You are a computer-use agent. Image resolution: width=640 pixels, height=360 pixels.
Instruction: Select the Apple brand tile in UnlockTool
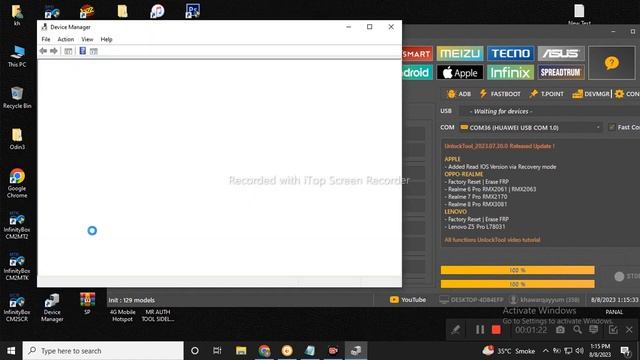tap(460, 73)
